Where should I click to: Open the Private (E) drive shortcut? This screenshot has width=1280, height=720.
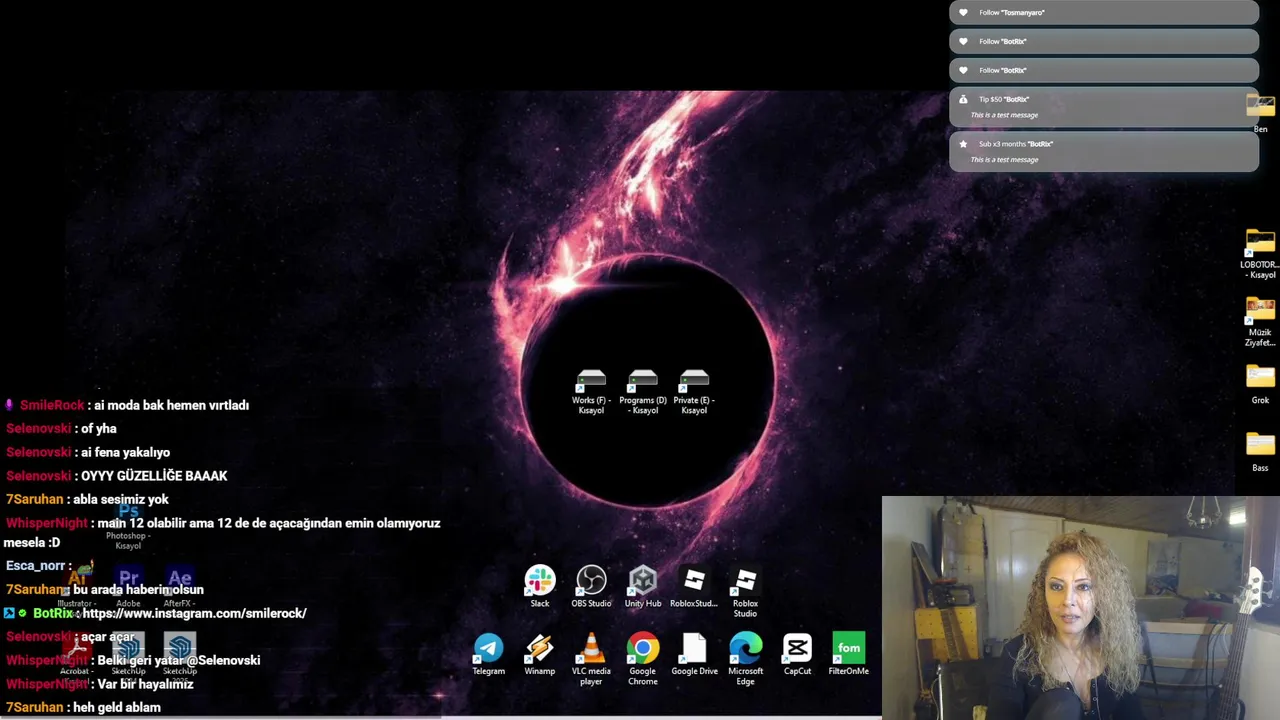(694, 392)
